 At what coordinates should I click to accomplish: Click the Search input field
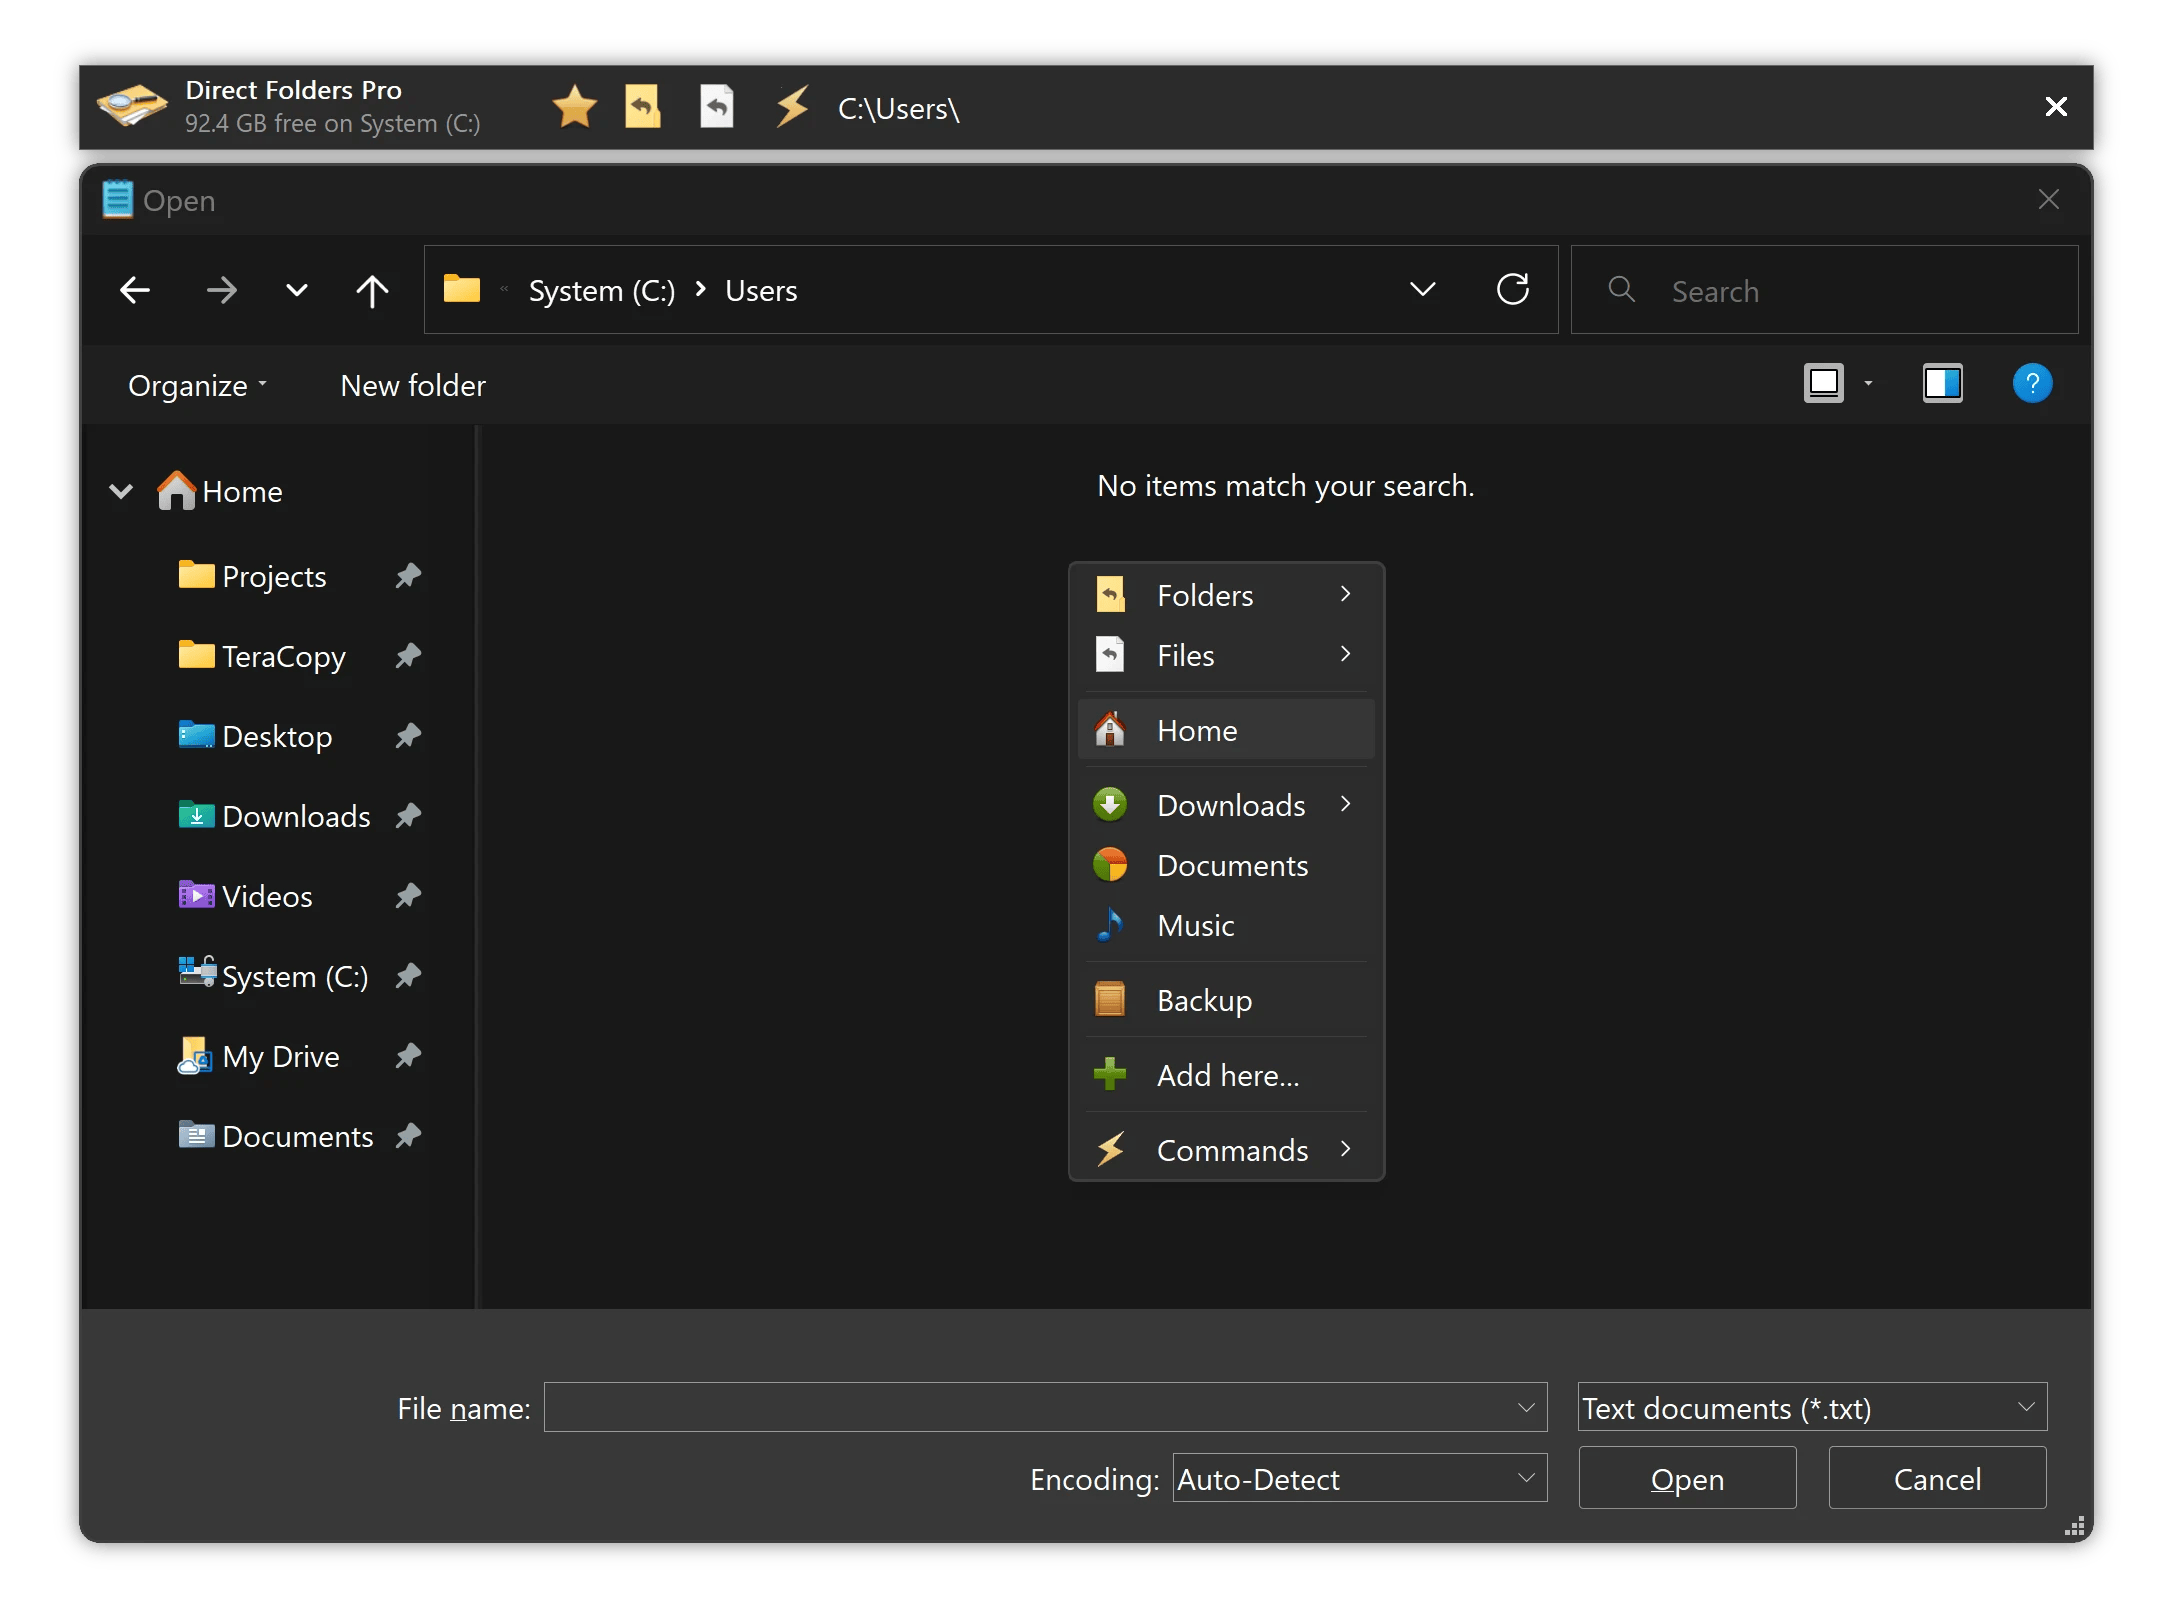(x=1824, y=291)
